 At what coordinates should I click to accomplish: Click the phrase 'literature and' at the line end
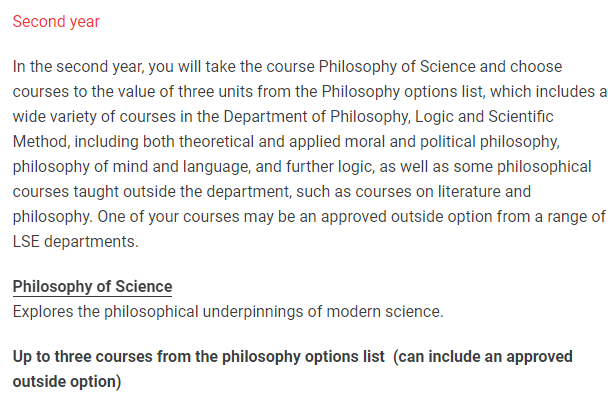[x=484, y=191]
